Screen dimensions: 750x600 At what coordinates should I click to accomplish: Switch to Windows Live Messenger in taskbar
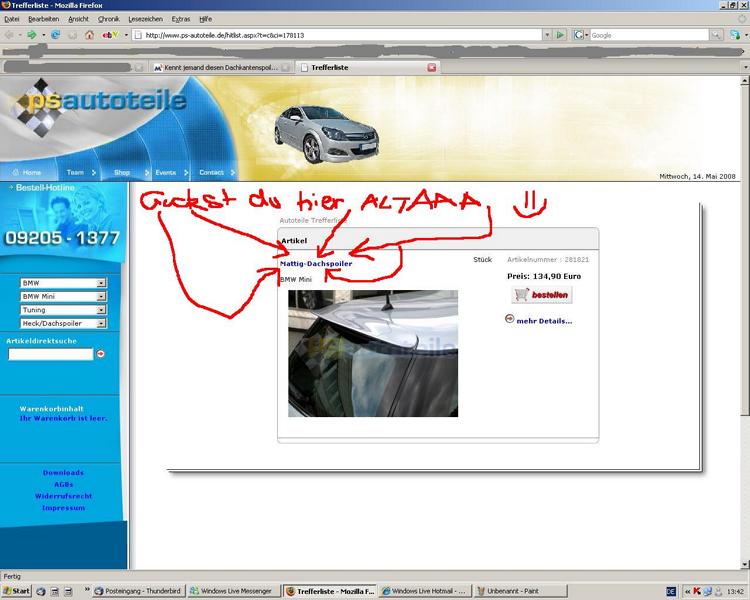pyautogui.click(x=234, y=591)
